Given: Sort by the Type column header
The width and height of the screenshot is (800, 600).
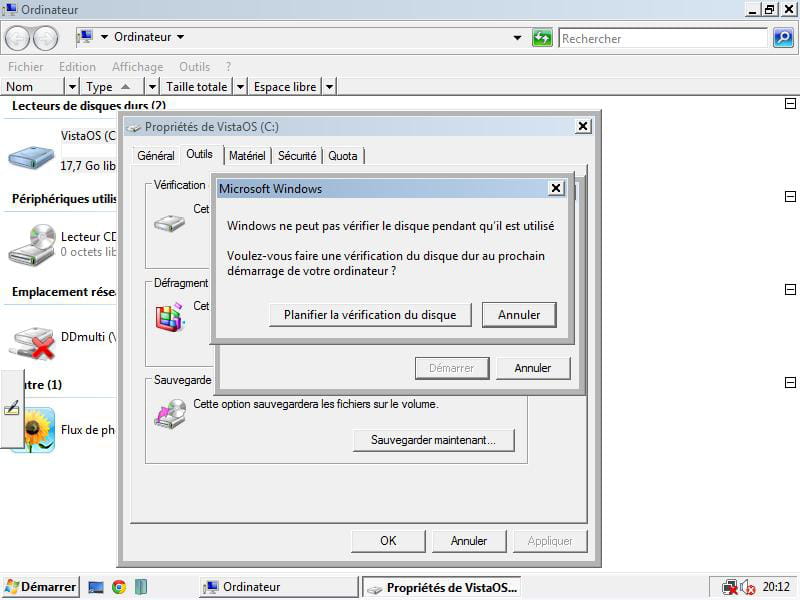Looking at the screenshot, I should (x=113, y=87).
